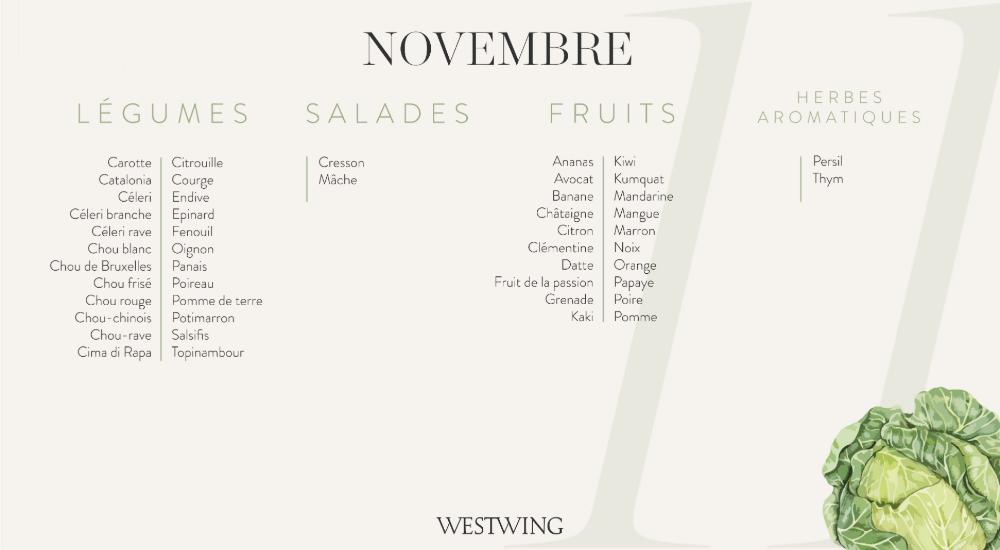1000x550 pixels.
Task: Select Potimarron in the vegetables list
Action: pos(203,318)
